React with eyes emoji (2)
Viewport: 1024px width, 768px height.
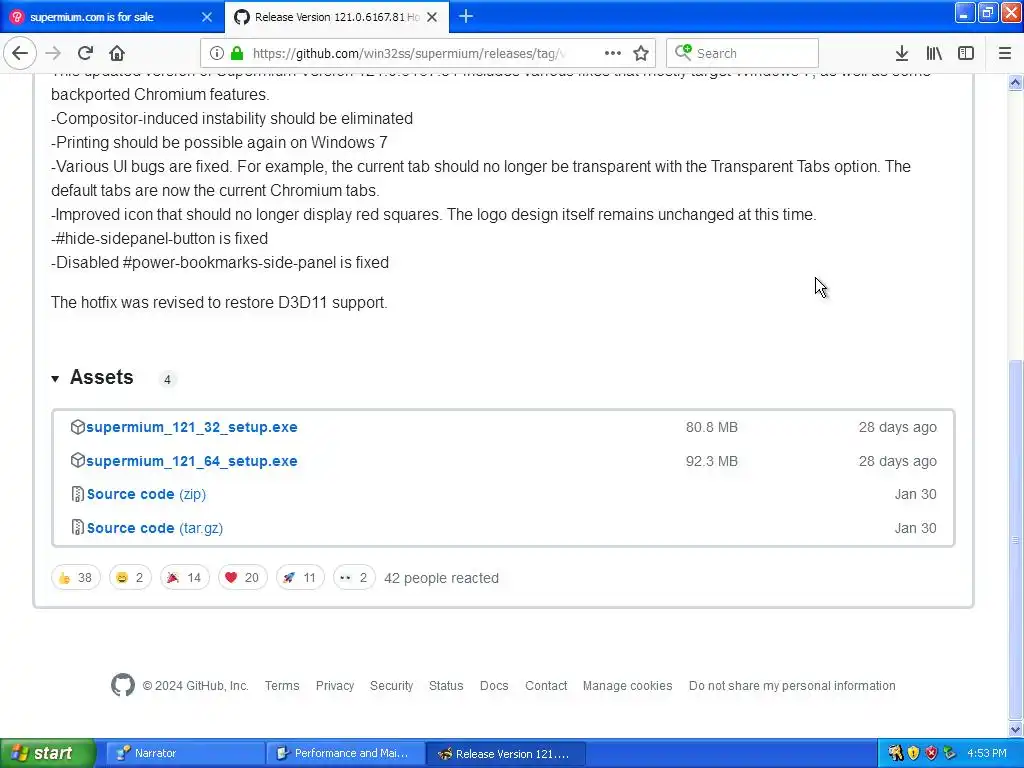(x=354, y=578)
